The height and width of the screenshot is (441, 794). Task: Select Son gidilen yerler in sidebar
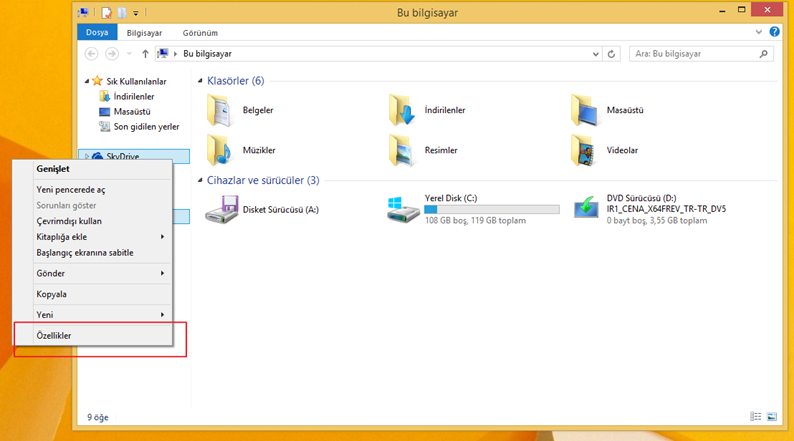pyautogui.click(x=146, y=127)
